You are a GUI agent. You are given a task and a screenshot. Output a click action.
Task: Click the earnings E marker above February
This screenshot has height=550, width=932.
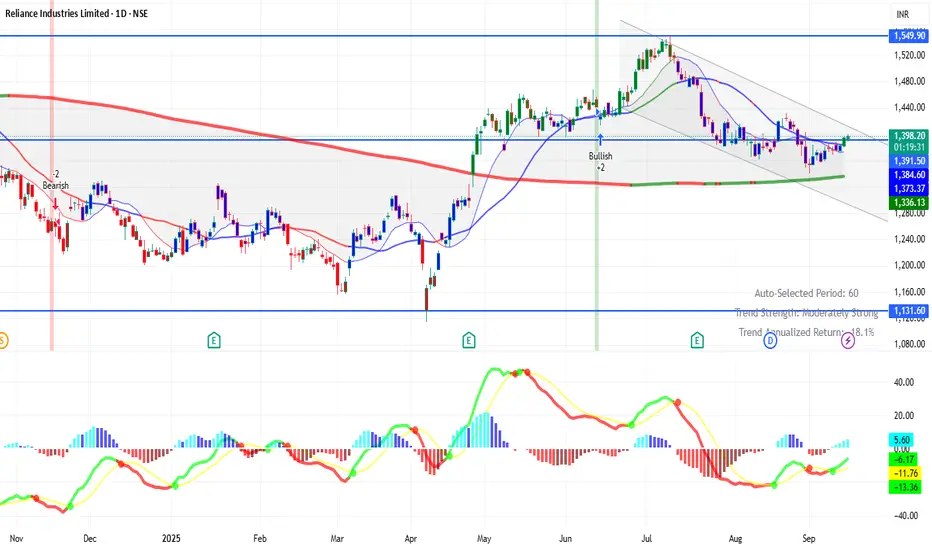pos(214,341)
